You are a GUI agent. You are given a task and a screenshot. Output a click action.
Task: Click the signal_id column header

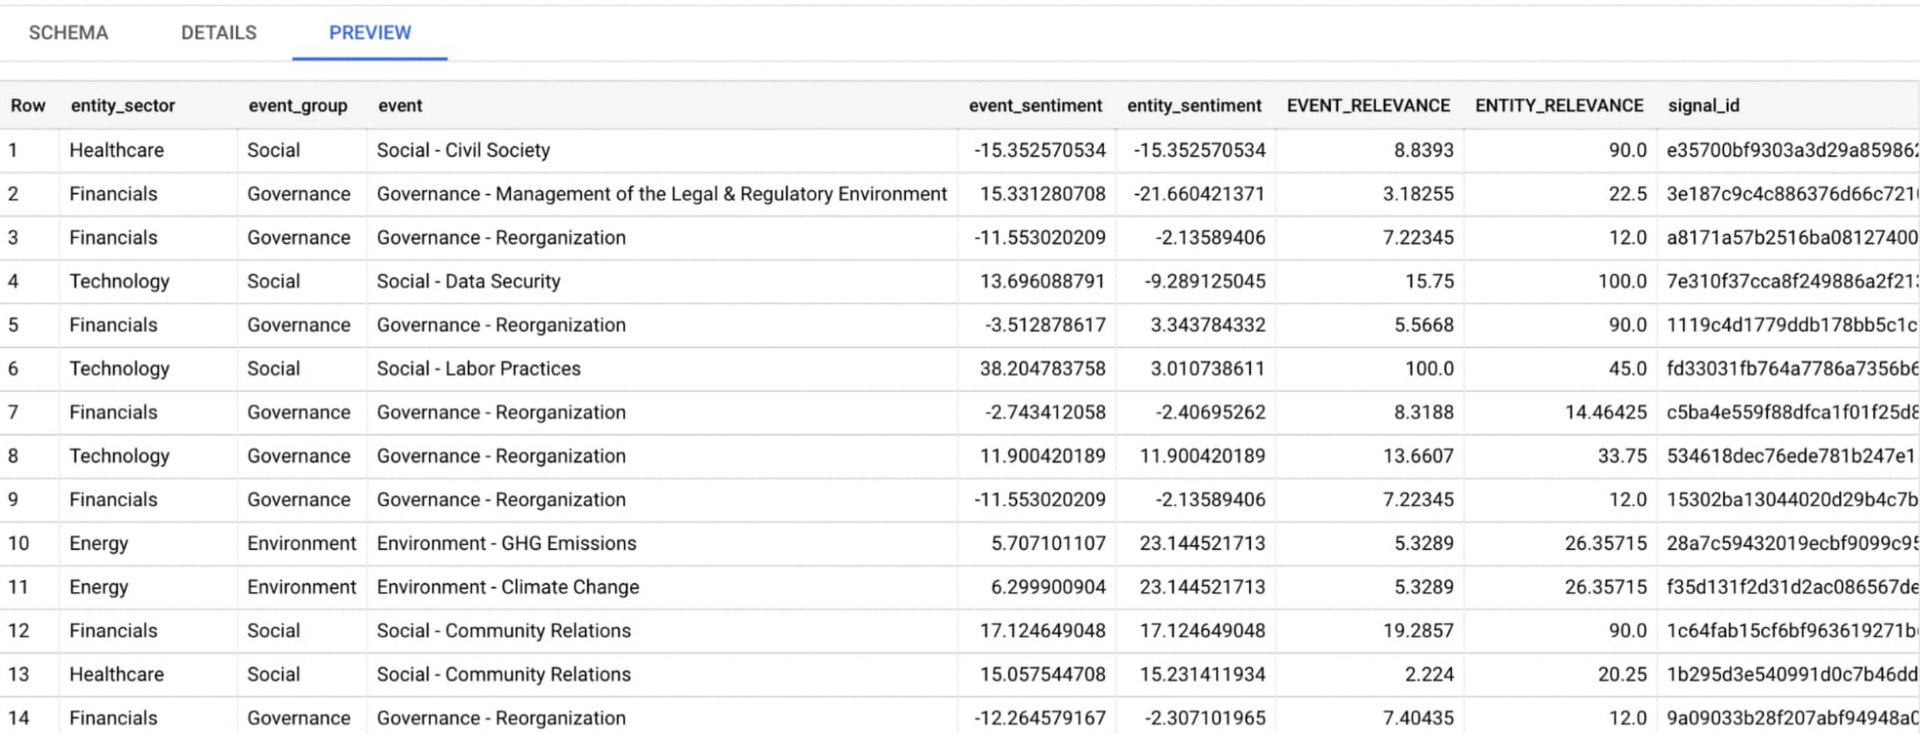click(1703, 106)
